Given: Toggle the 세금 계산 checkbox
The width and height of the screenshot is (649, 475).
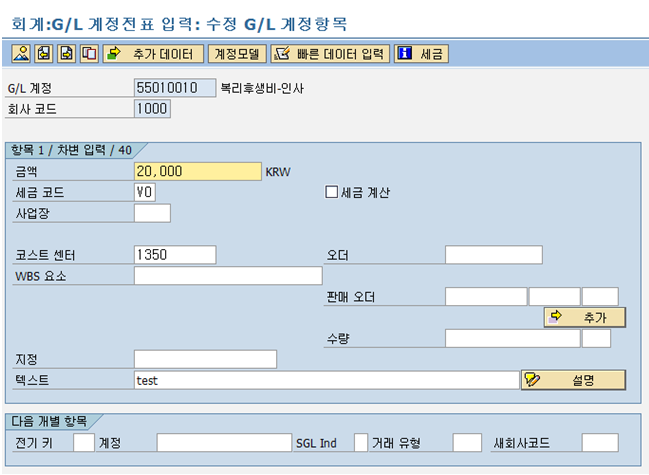Looking at the screenshot, I should [x=332, y=192].
